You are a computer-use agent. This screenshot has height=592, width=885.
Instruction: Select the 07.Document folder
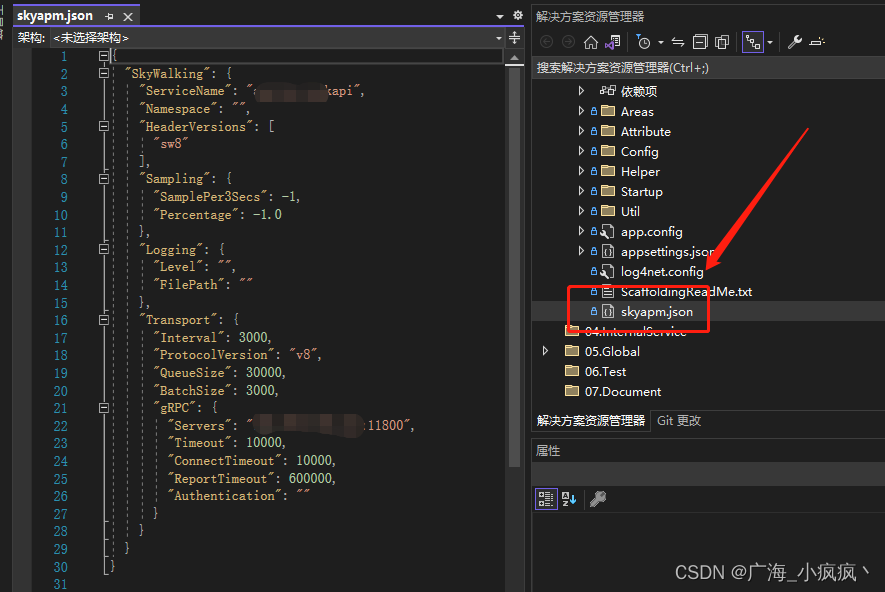[623, 392]
